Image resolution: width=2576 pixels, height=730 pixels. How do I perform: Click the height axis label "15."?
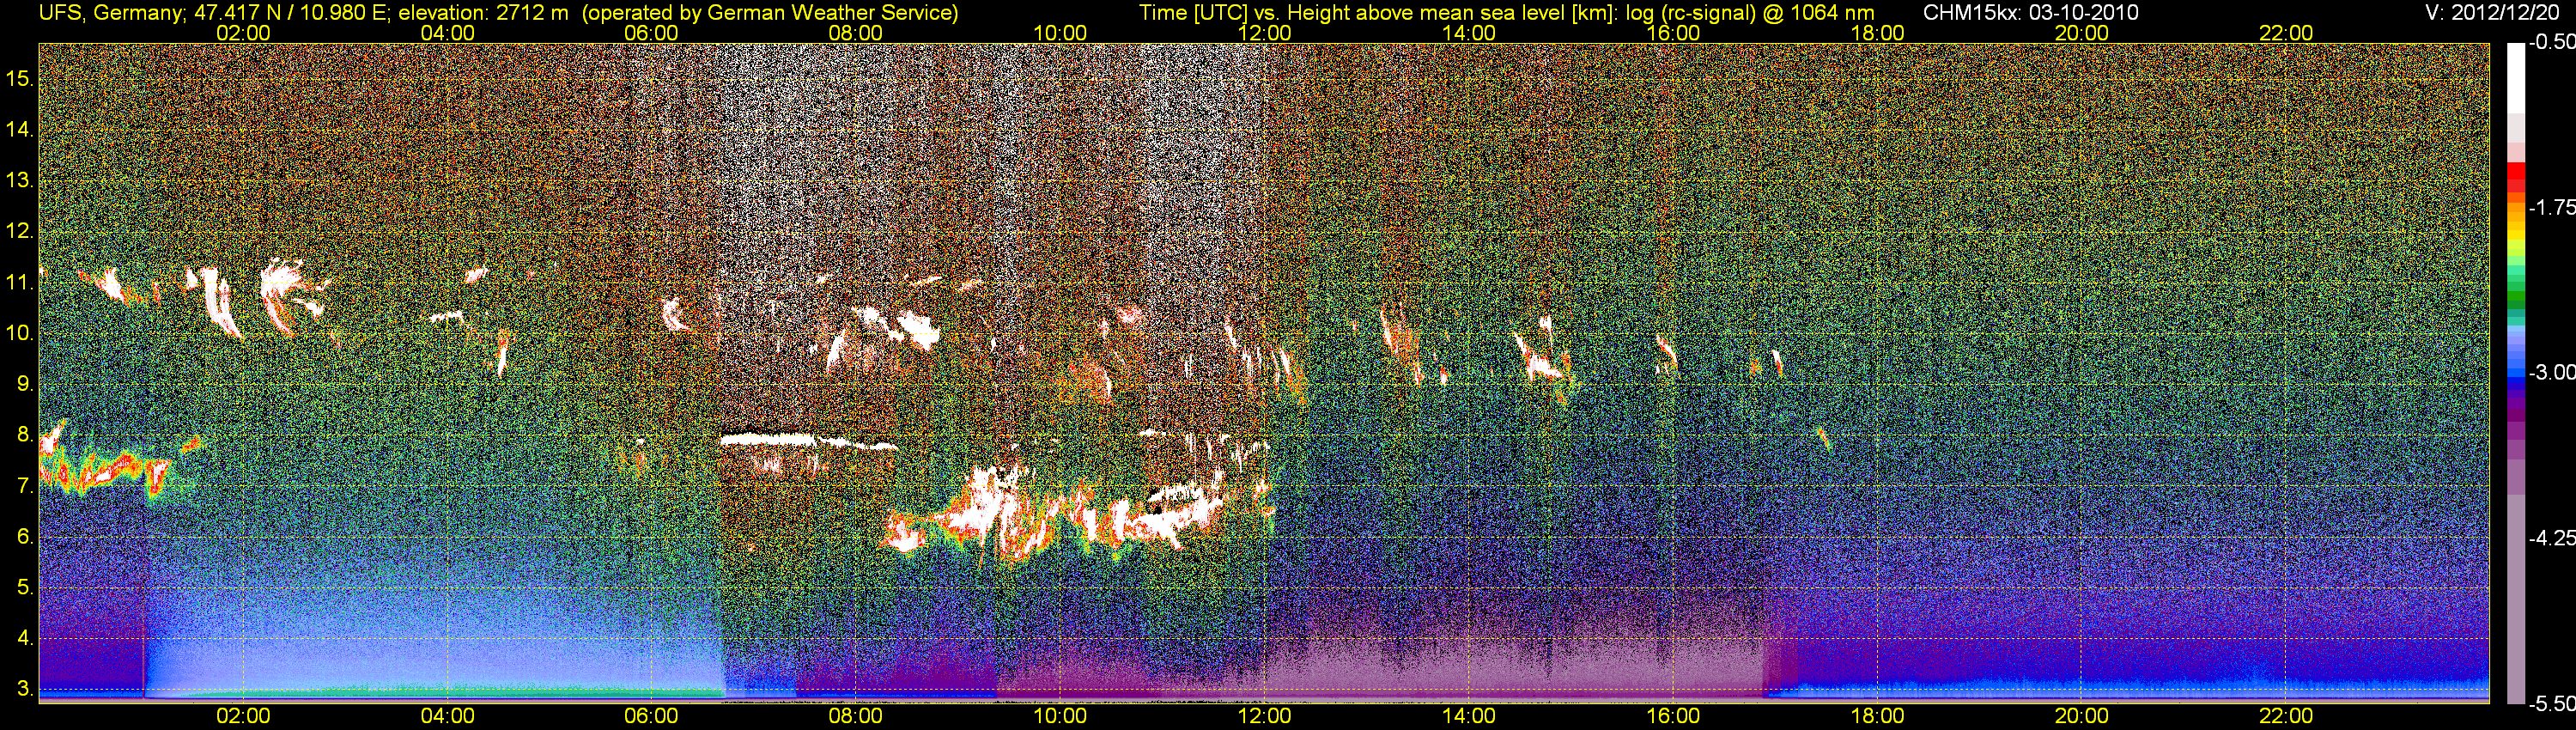(19, 78)
